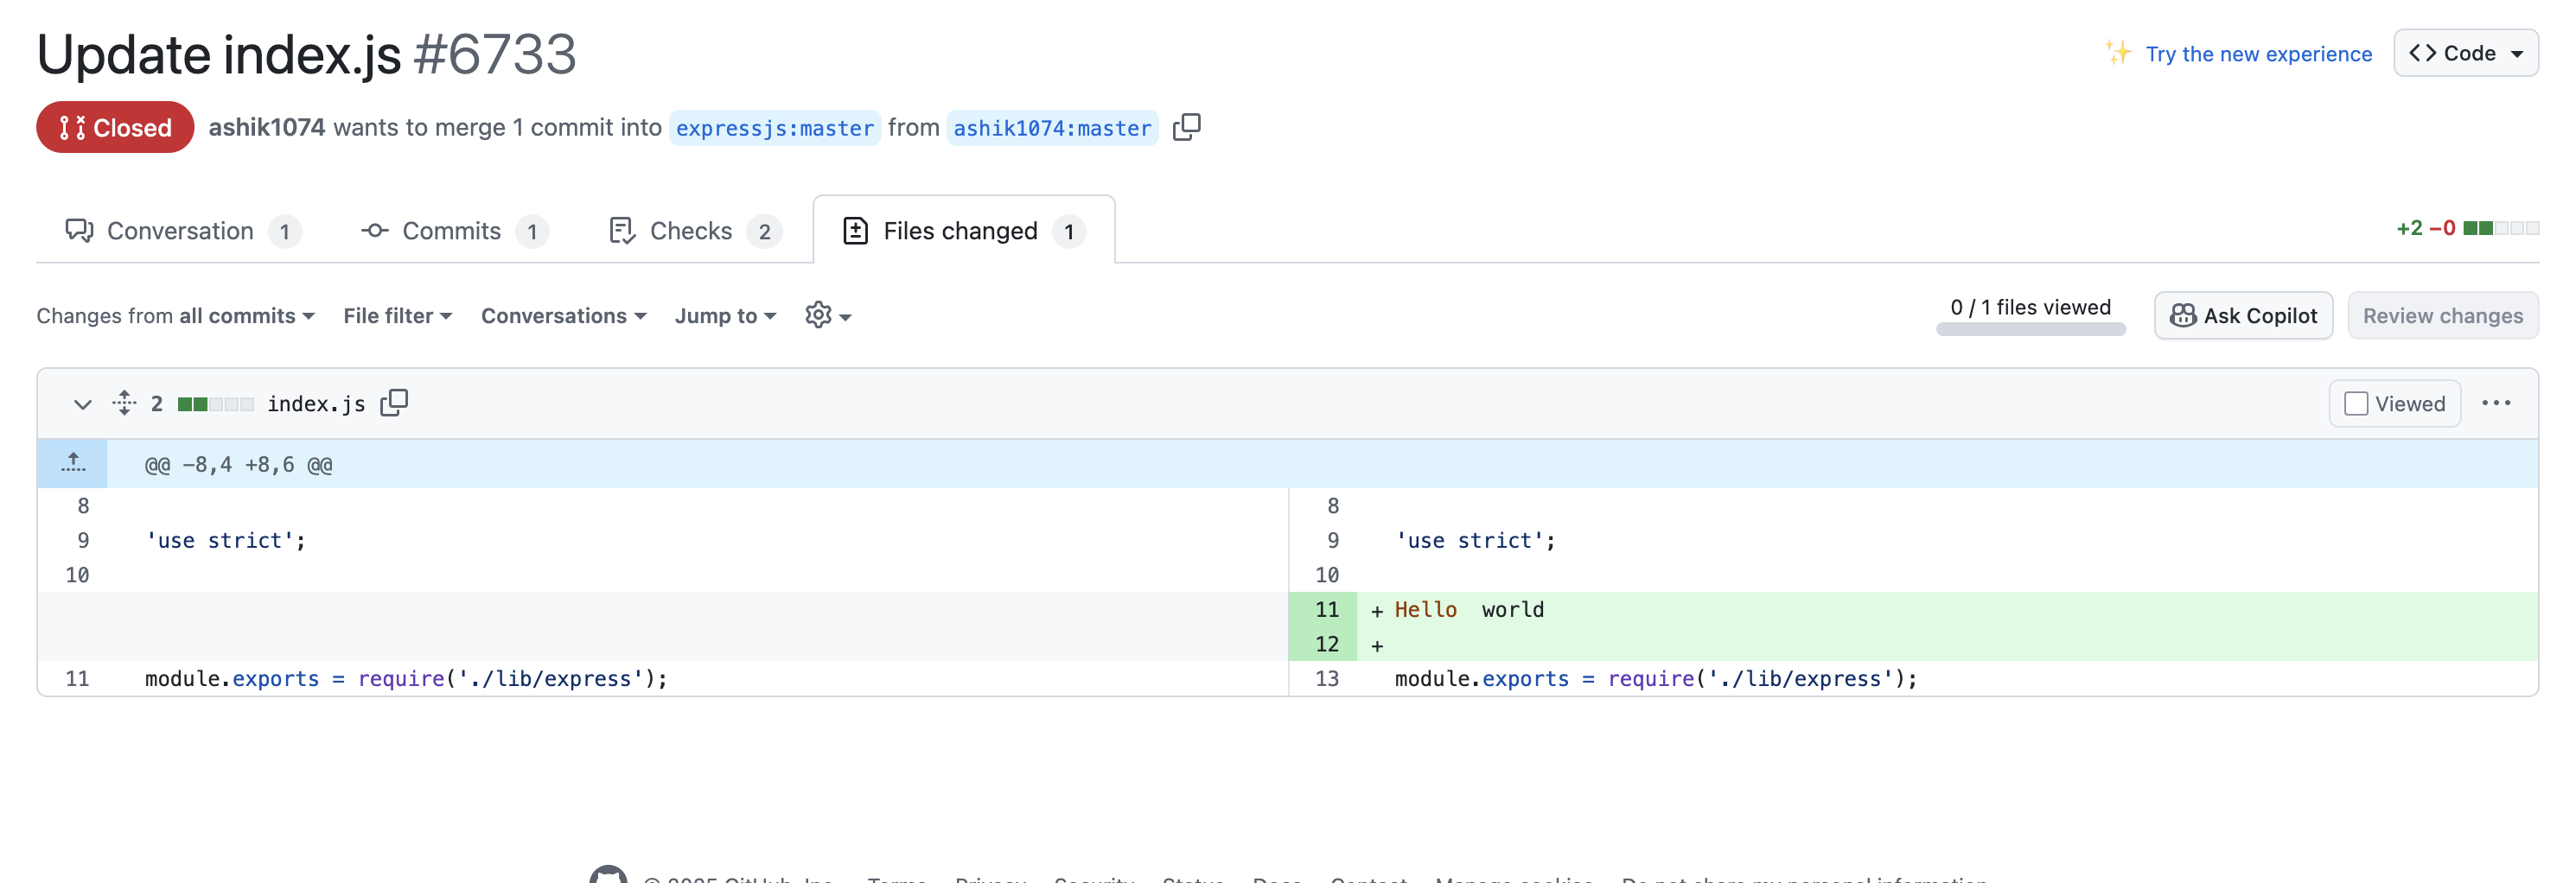Copy the head branch name icon

point(1186,127)
